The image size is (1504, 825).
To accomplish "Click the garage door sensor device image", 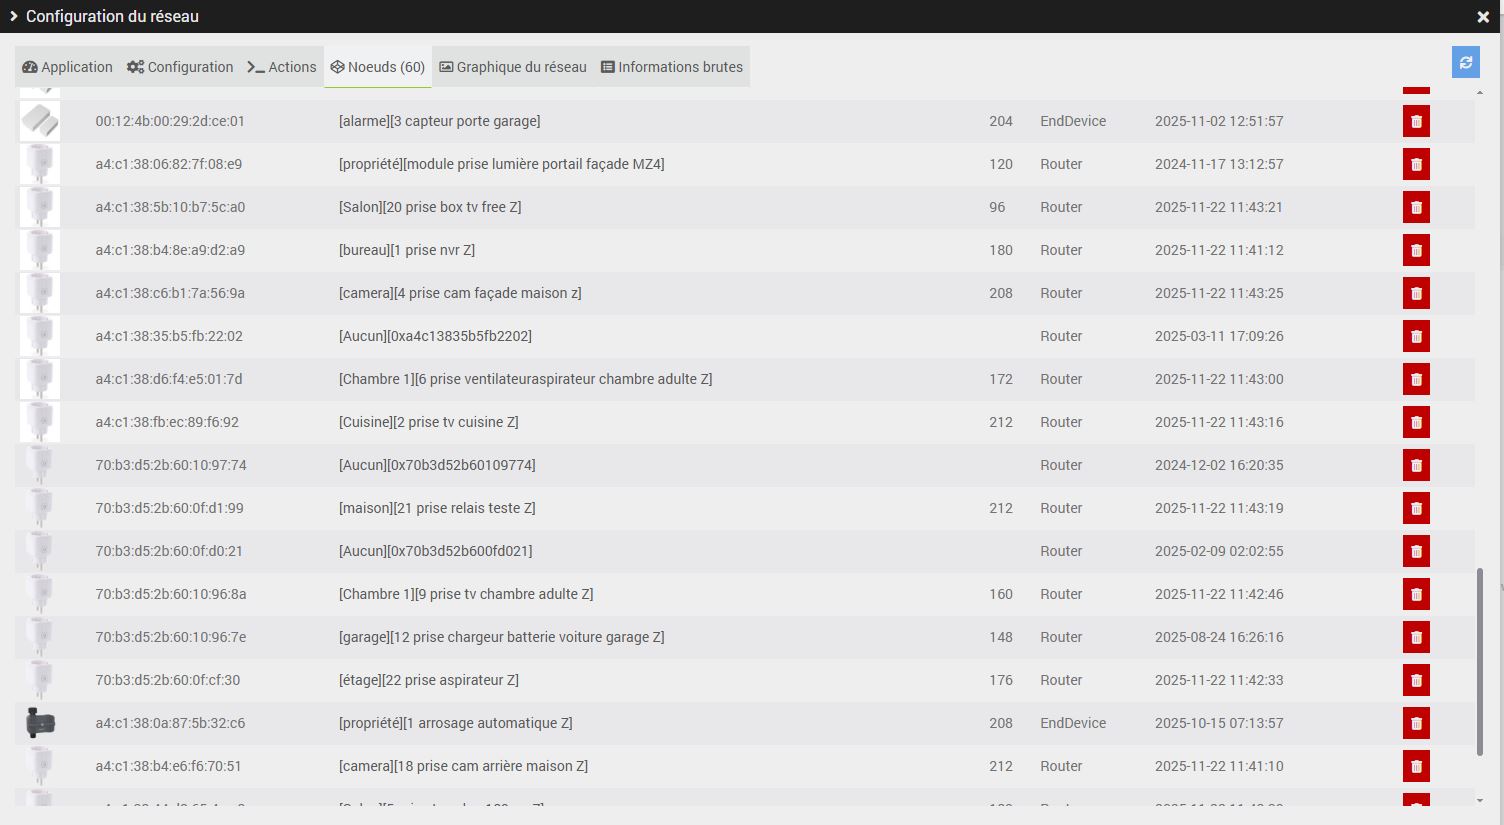I will tap(40, 121).
